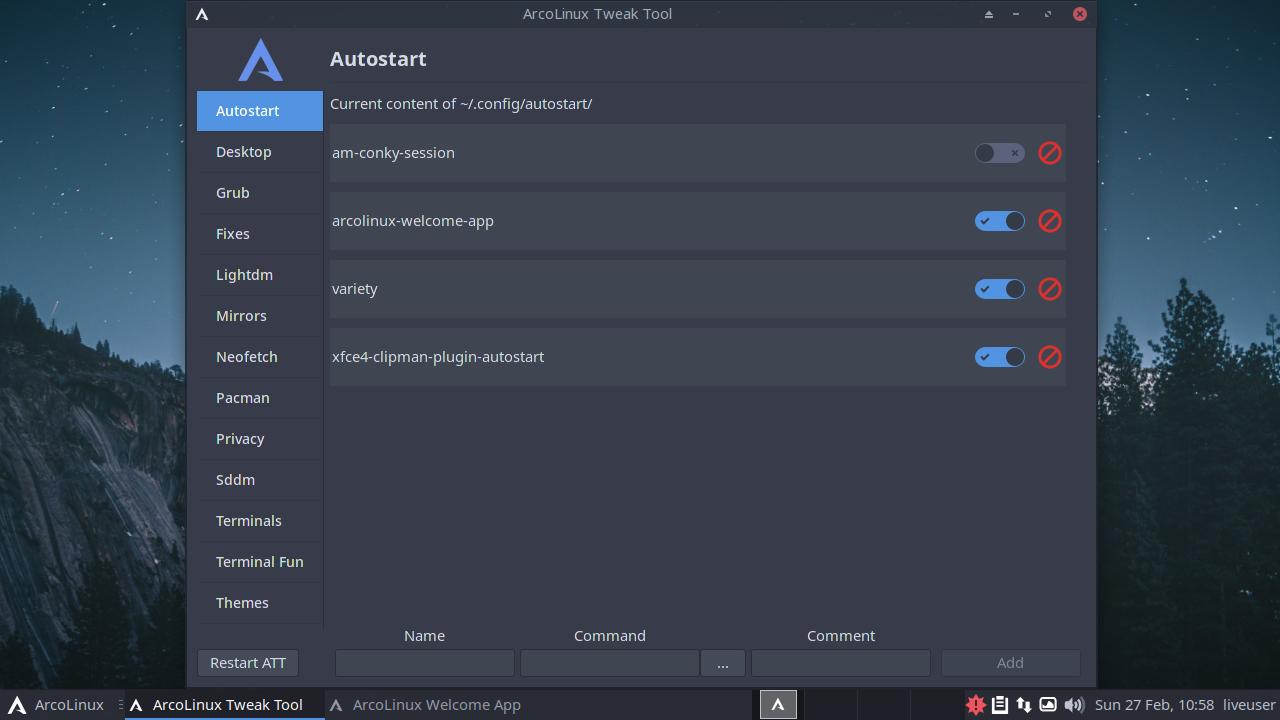Screen dimensions: 1280x720
Task: Open the red update notifier tray icon
Action: [975, 705]
